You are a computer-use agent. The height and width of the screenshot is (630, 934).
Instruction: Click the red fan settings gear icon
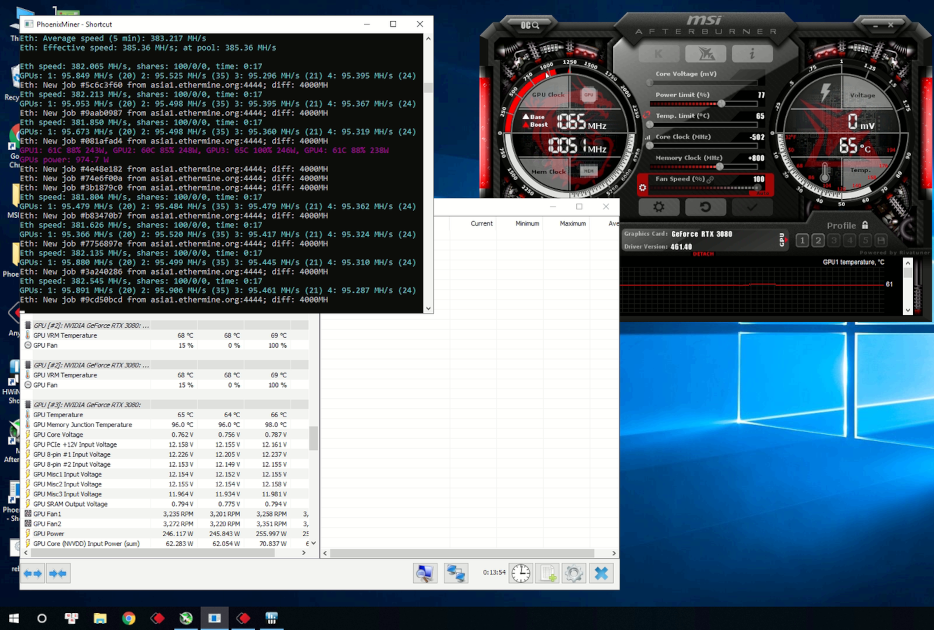click(642, 188)
